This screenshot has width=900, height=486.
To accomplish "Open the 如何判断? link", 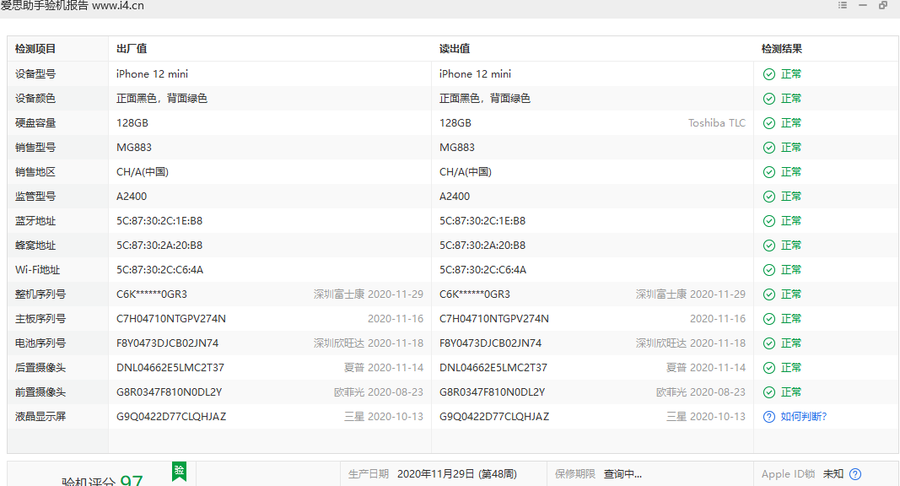I will coord(803,417).
